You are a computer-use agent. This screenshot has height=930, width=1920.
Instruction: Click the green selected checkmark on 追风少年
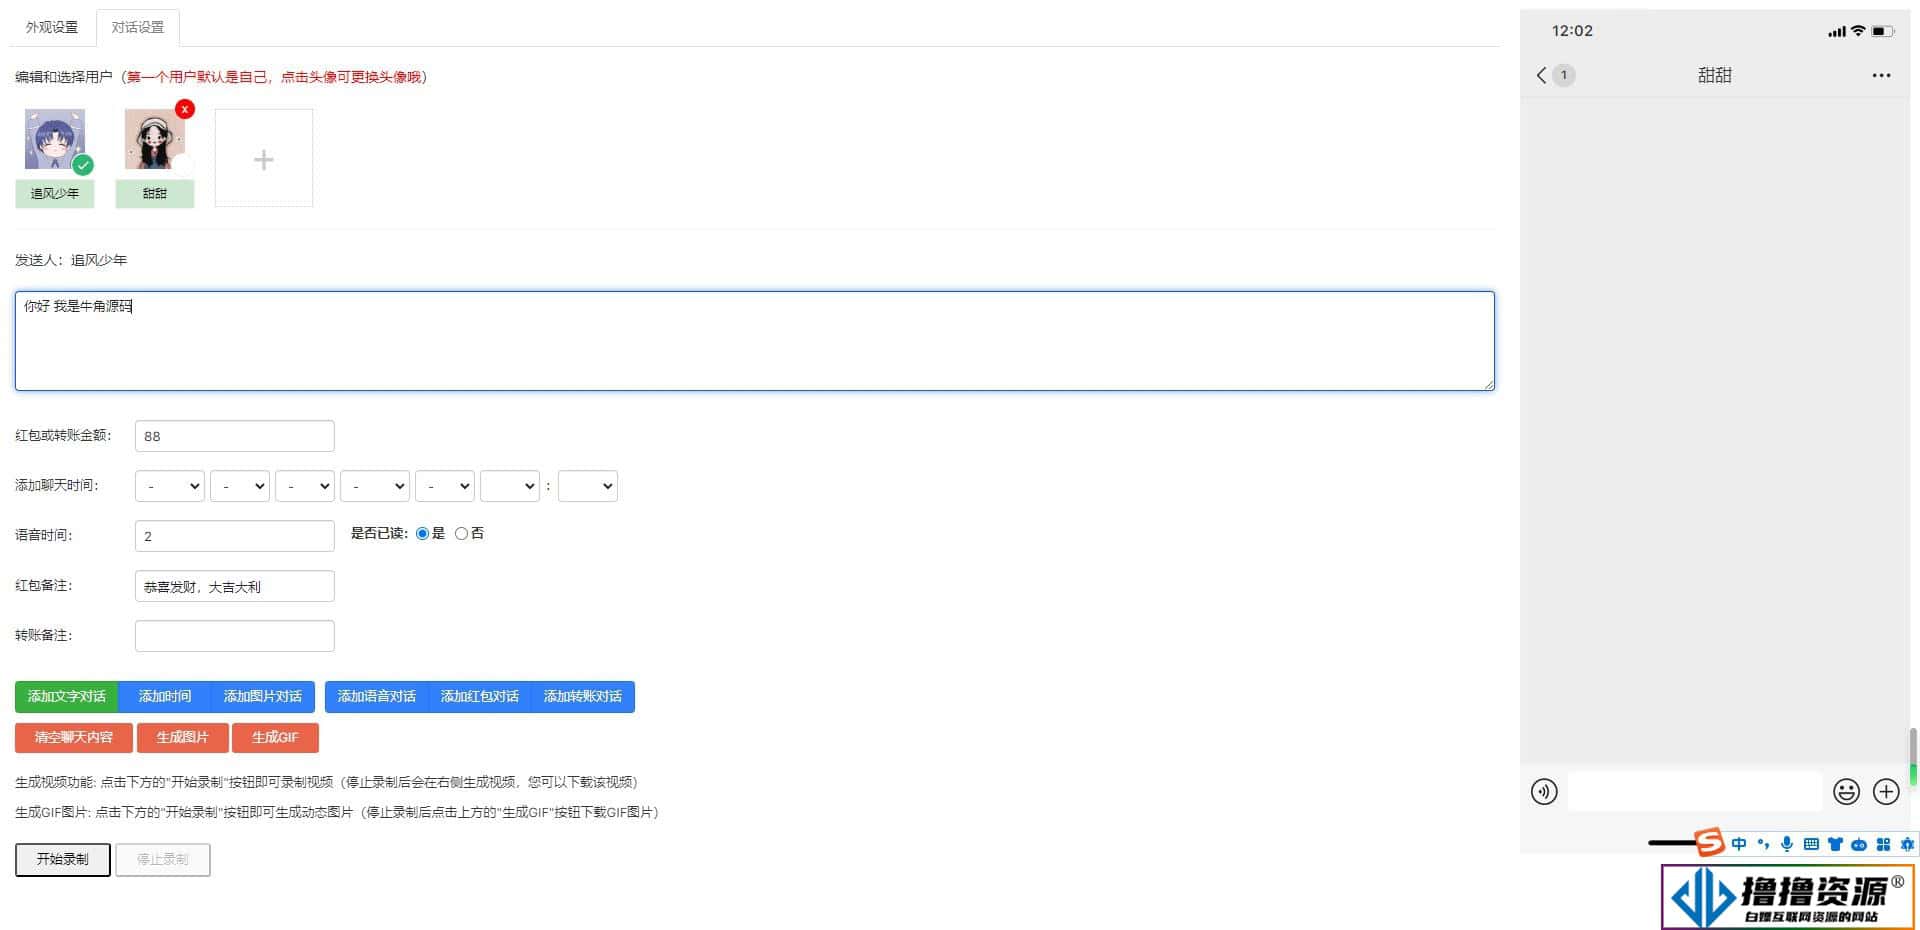[83, 165]
